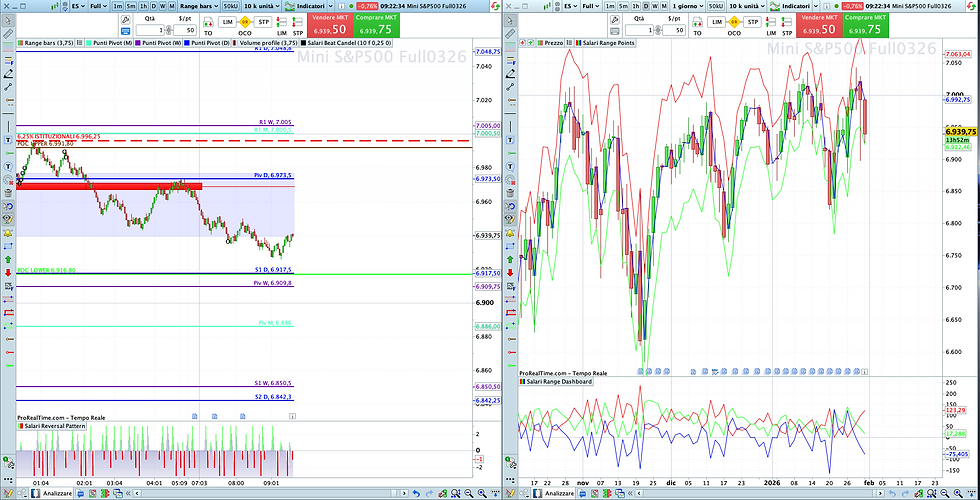
Task: Click the yellow bell alert icon in left sidebar
Action: (8, 232)
